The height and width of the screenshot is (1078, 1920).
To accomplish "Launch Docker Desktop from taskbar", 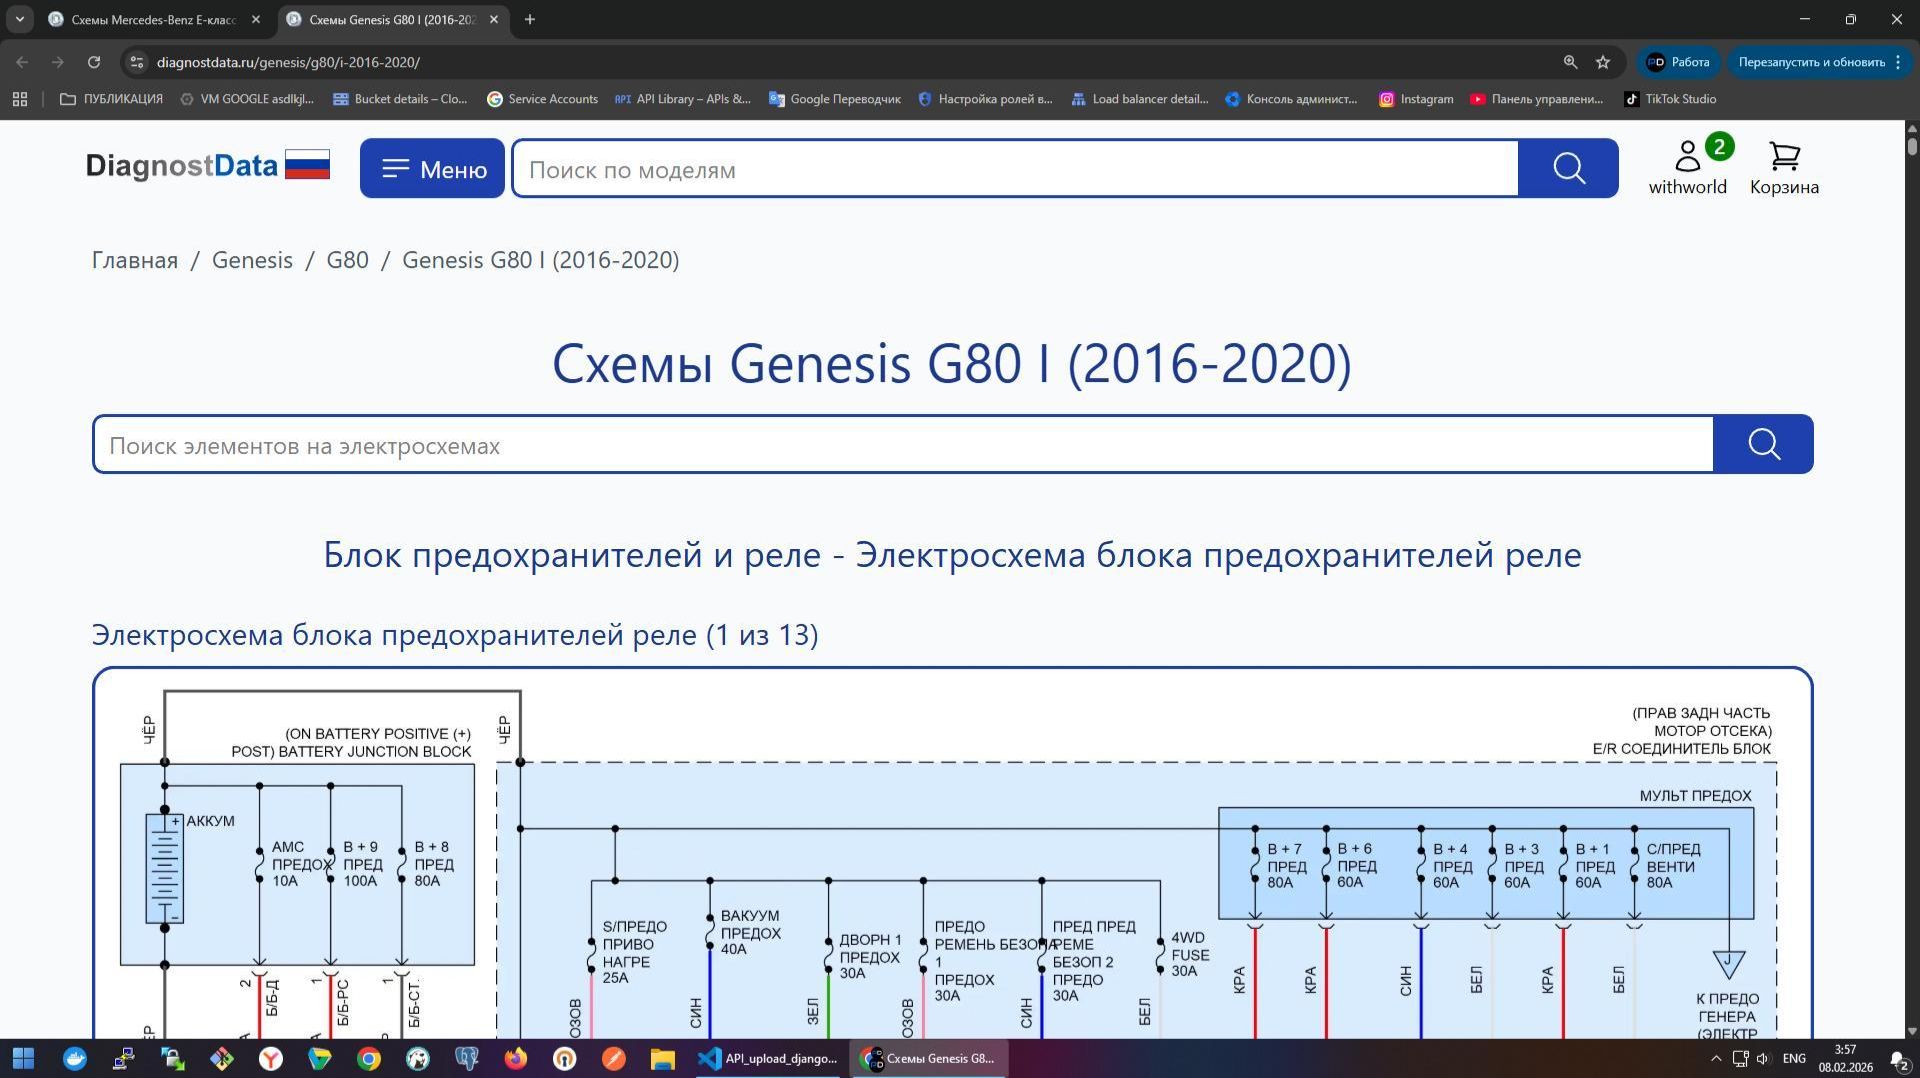I will tap(75, 1058).
